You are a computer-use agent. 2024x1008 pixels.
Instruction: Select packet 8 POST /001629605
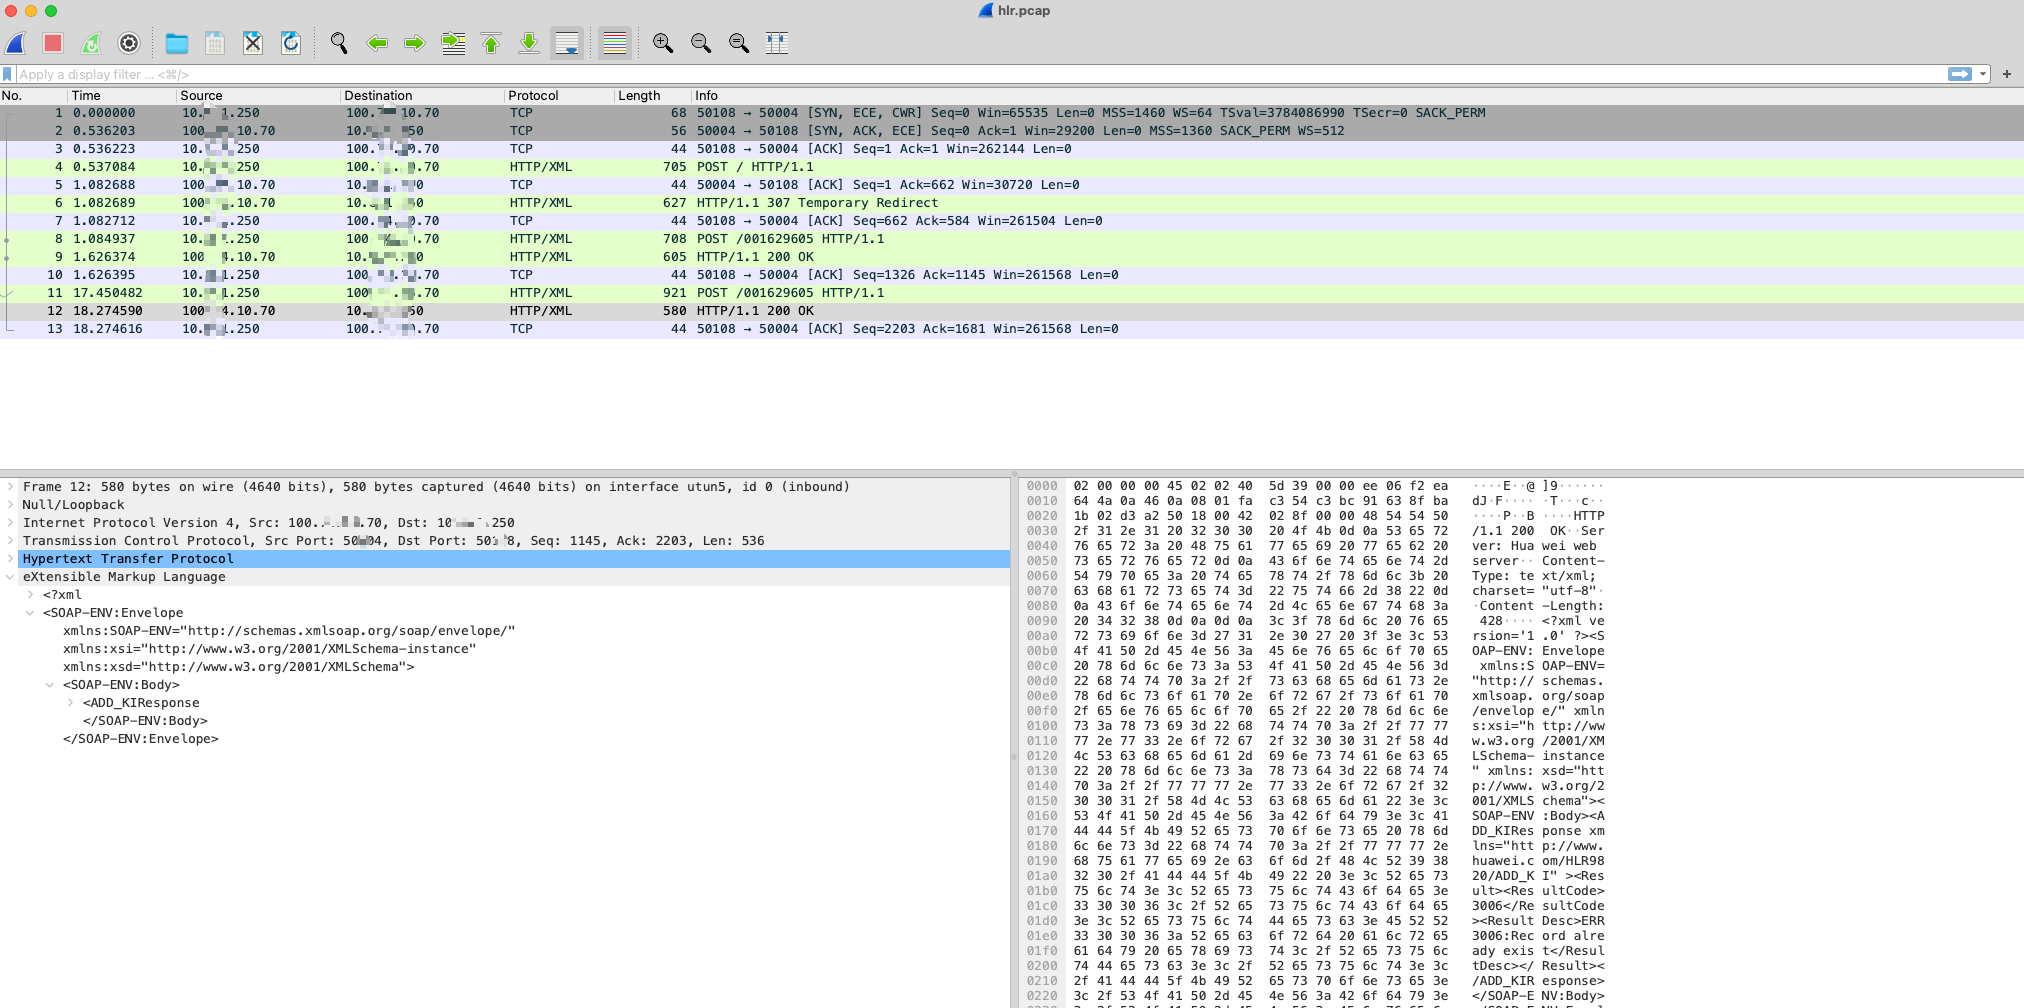click(x=1012, y=239)
